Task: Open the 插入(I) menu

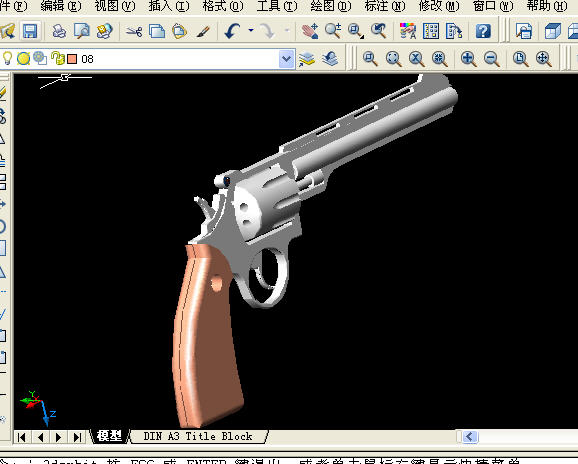Action: click(169, 6)
